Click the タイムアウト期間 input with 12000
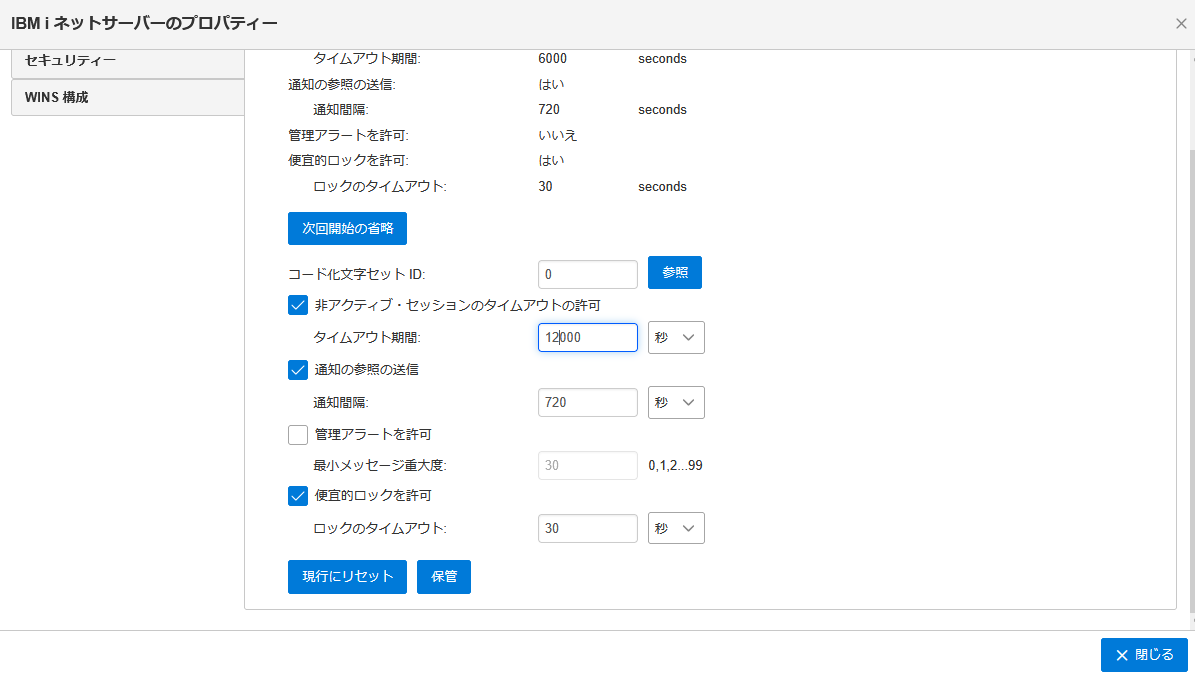This screenshot has width=1195, height=677. click(588, 338)
